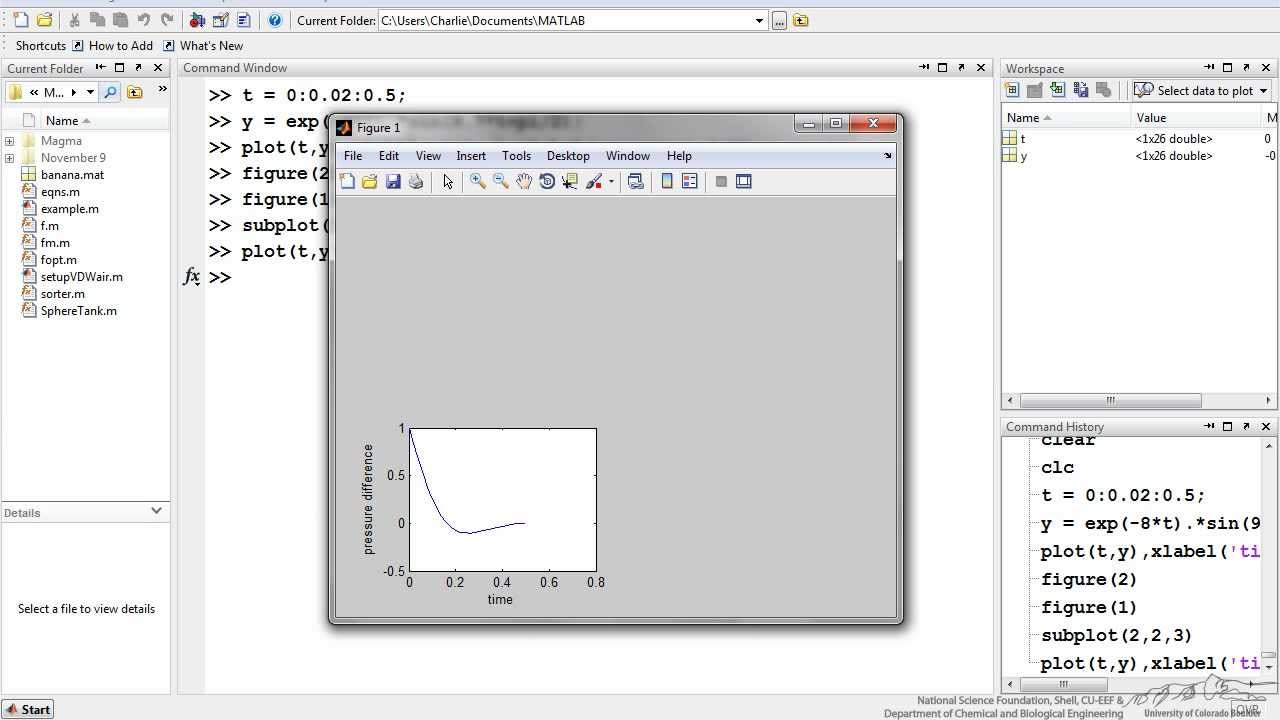Click the dock figure arrow in Figure 1 menubar
The image size is (1280, 720).
(x=888, y=156)
